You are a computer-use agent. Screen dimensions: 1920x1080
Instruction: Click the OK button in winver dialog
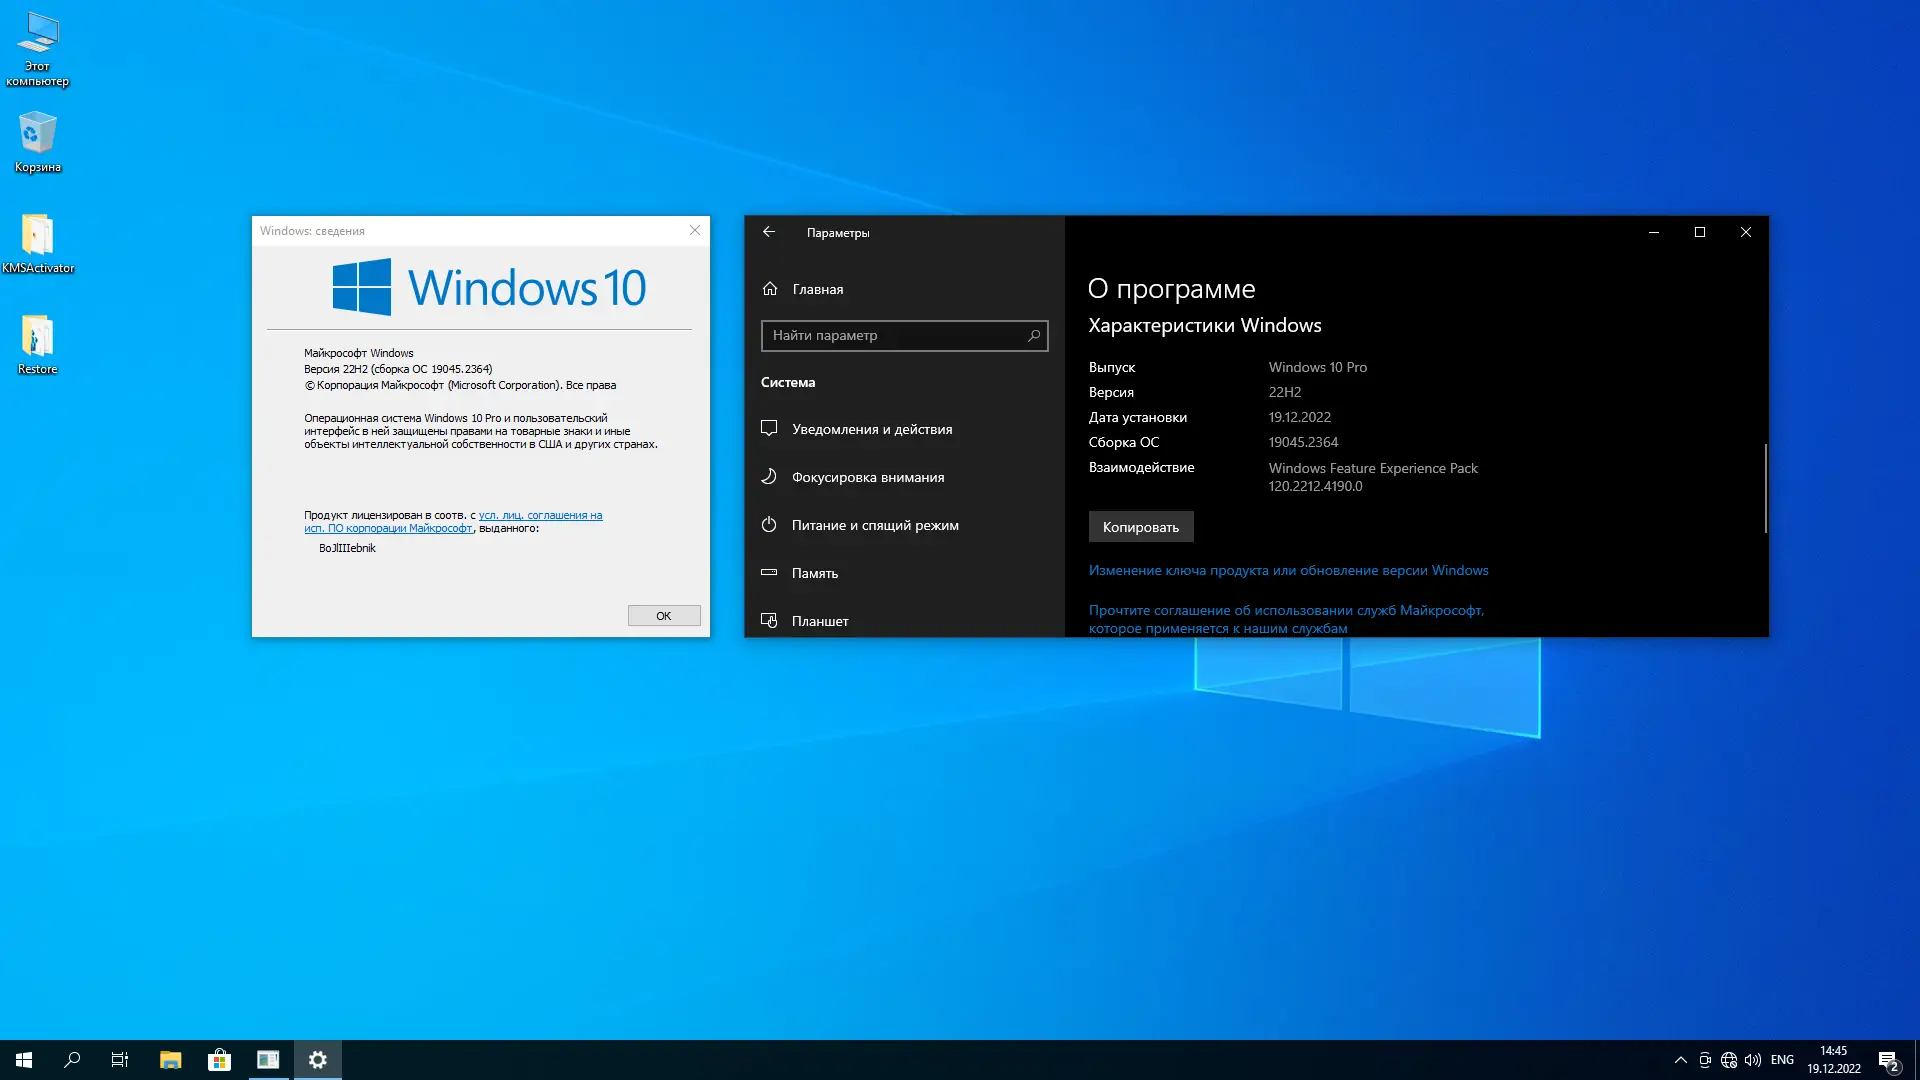[x=664, y=616]
